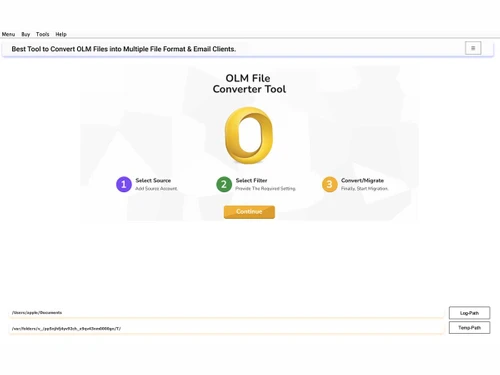The width and height of the screenshot is (500, 375).
Task: Click the log path field /Users/apple/Documents
Action: pyautogui.click(x=227, y=313)
